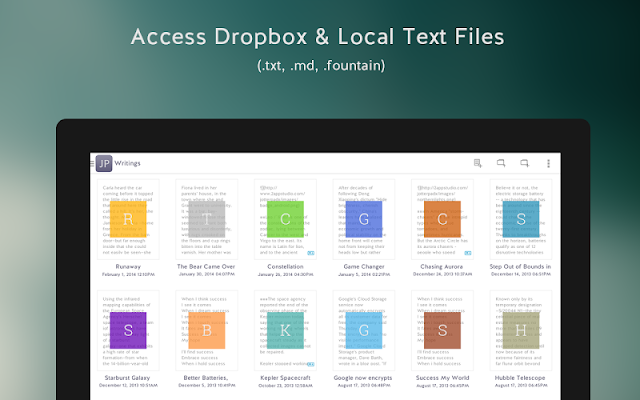Click the image badge on the Kepler Spacecraft preview
The width and height of the screenshot is (640, 400).
(x=311, y=364)
